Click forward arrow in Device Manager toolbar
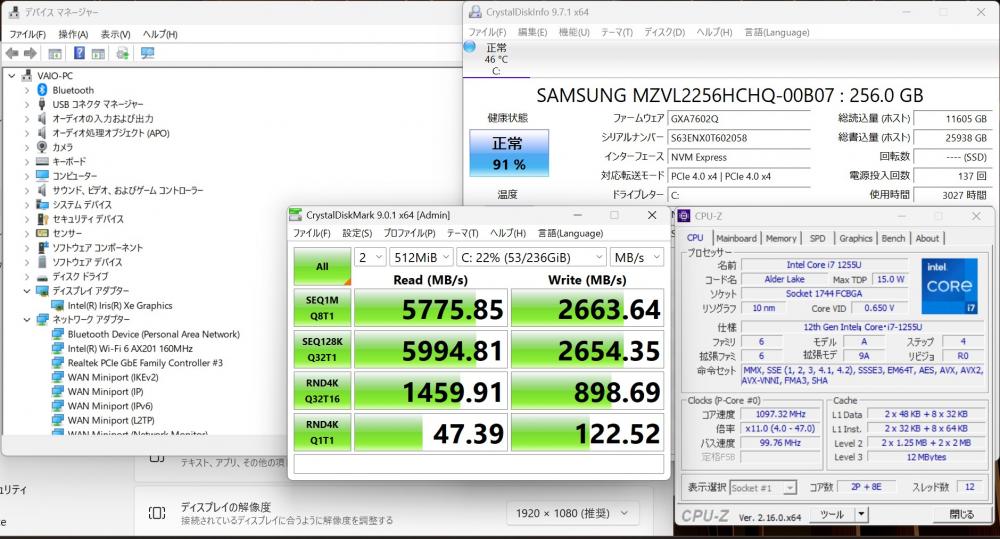The image size is (1000, 539). [x=30, y=54]
